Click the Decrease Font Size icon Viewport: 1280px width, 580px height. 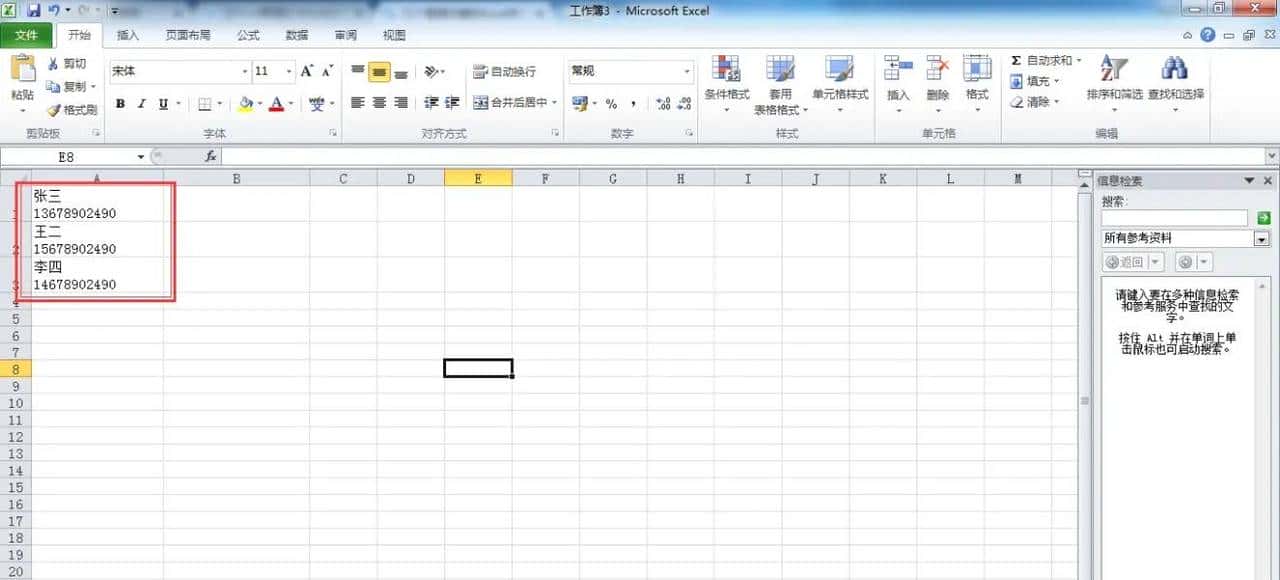327,71
